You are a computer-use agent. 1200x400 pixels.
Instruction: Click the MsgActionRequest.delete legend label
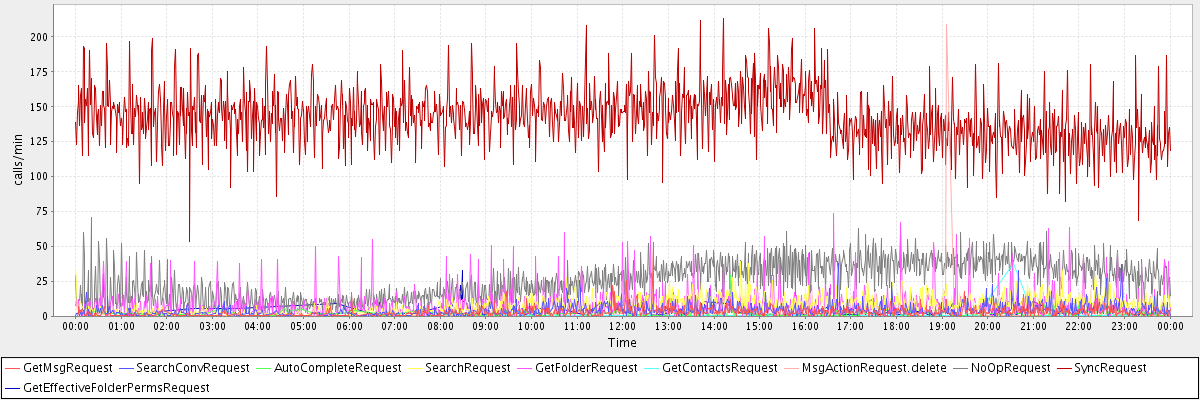click(x=873, y=368)
